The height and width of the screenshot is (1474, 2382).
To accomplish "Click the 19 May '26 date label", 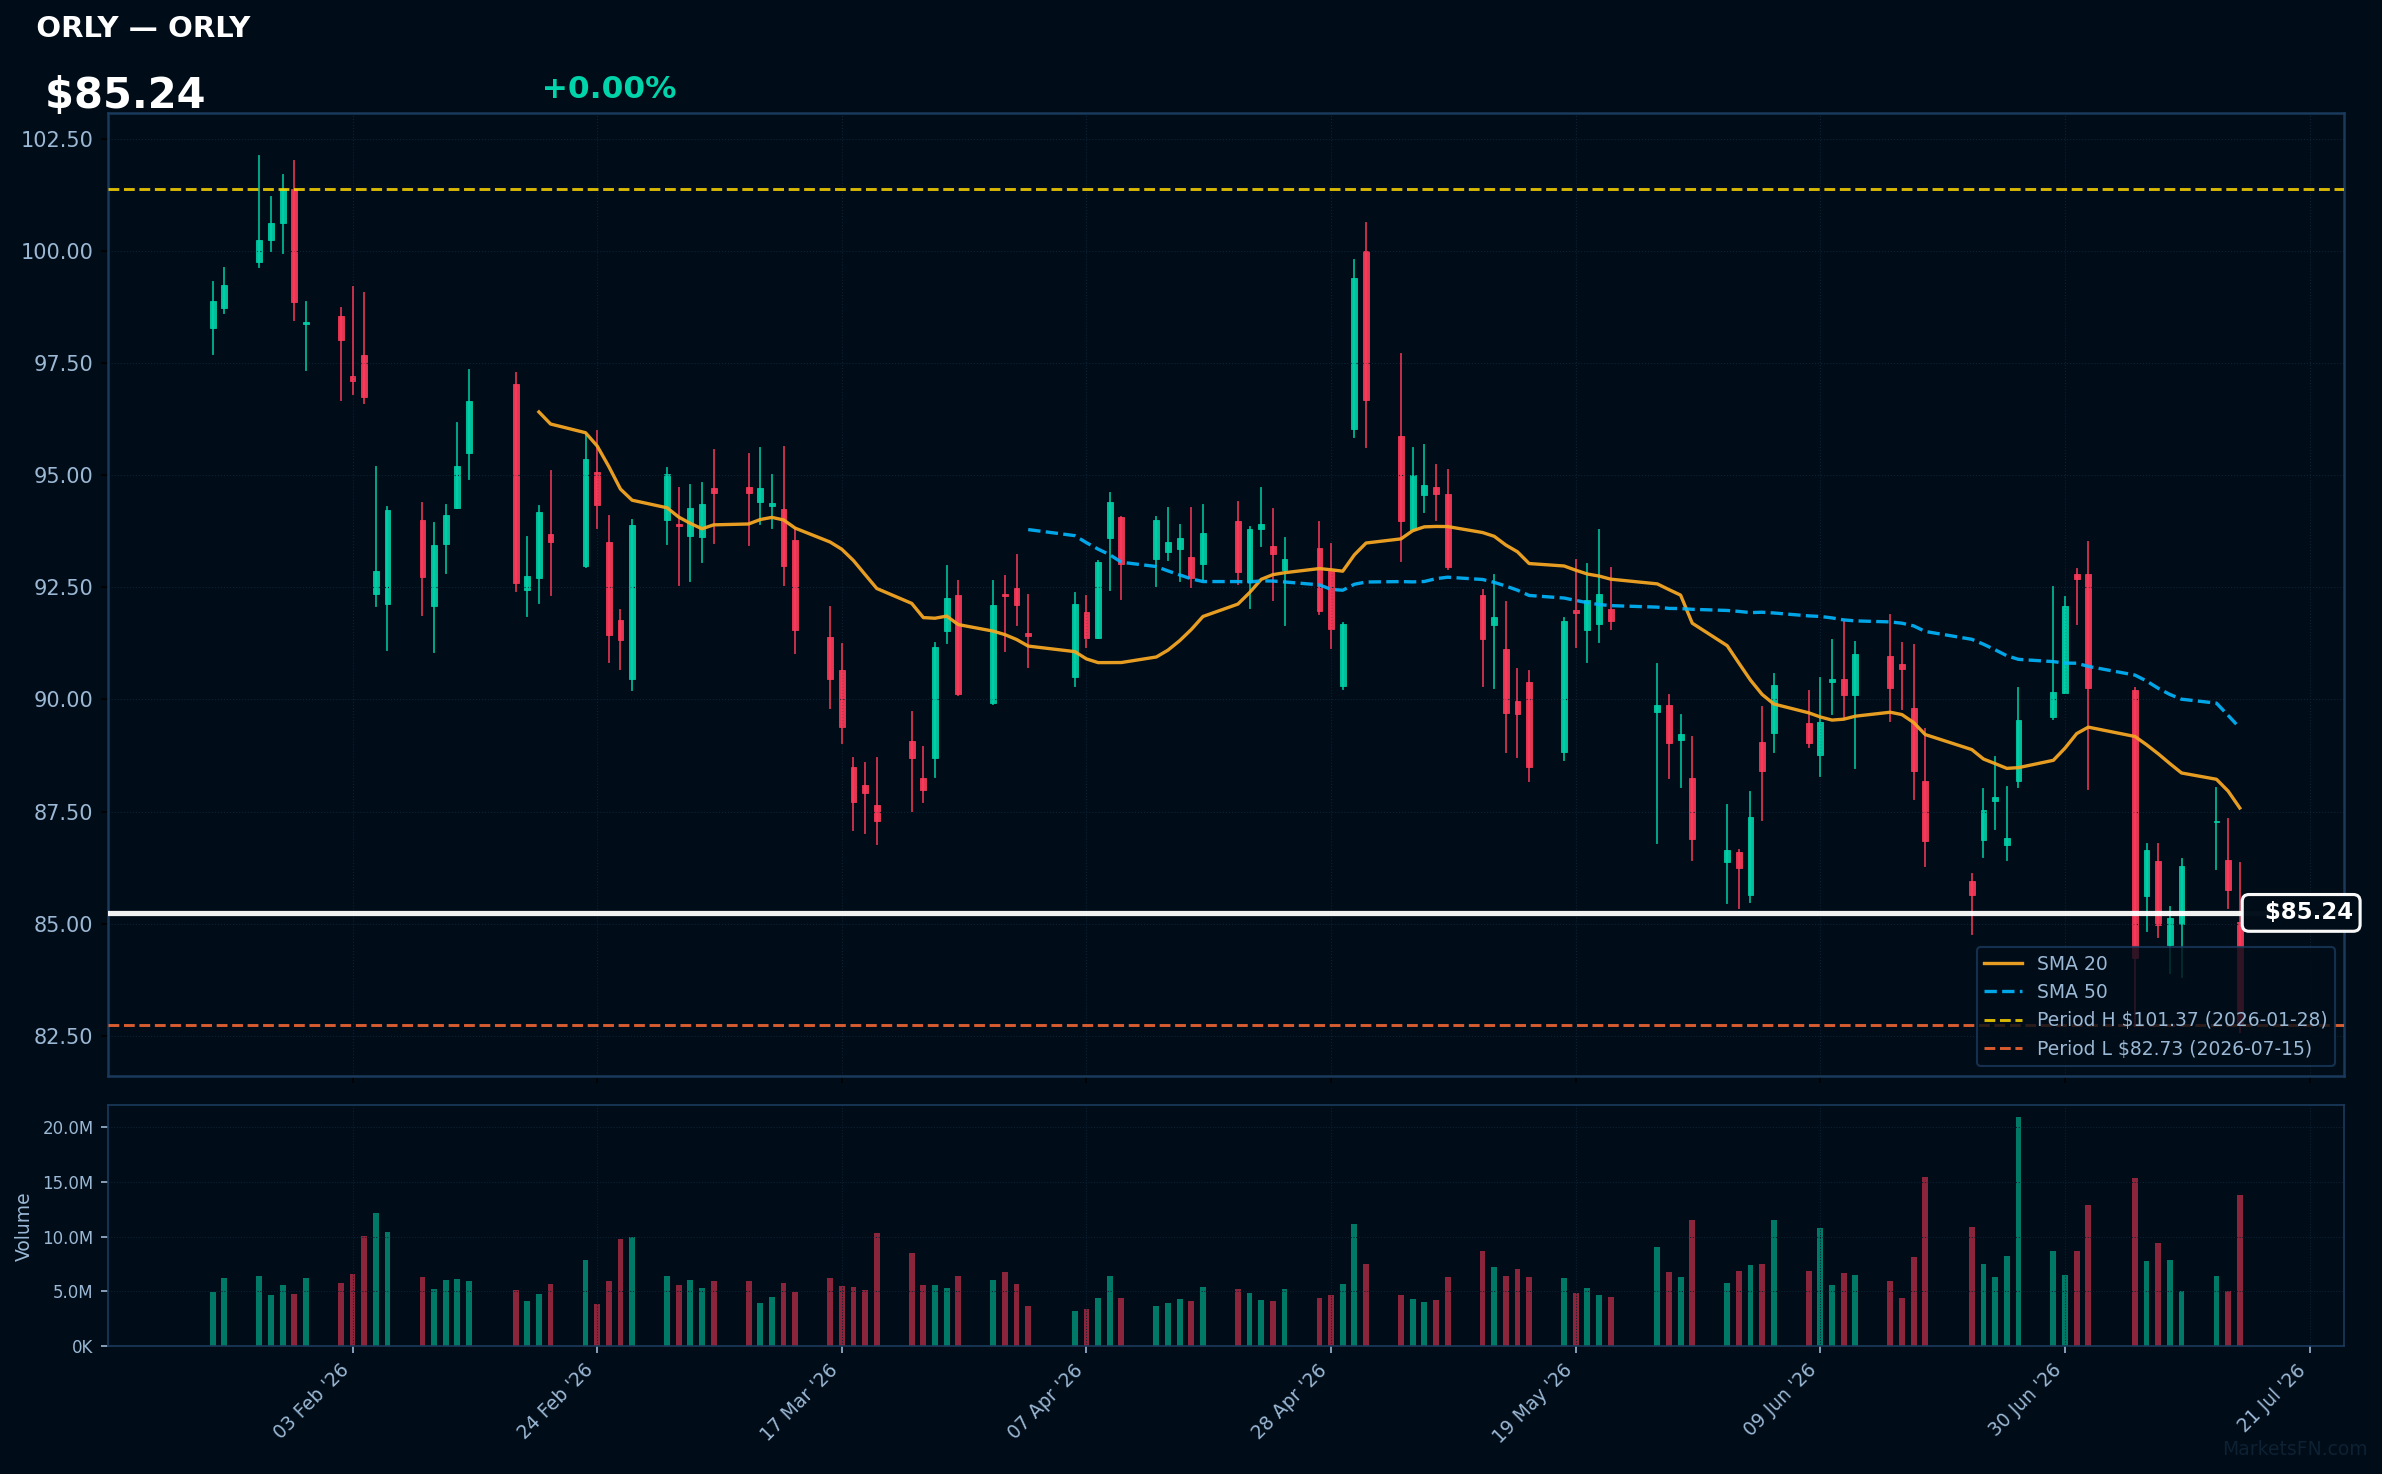I will [x=1532, y=1402].
